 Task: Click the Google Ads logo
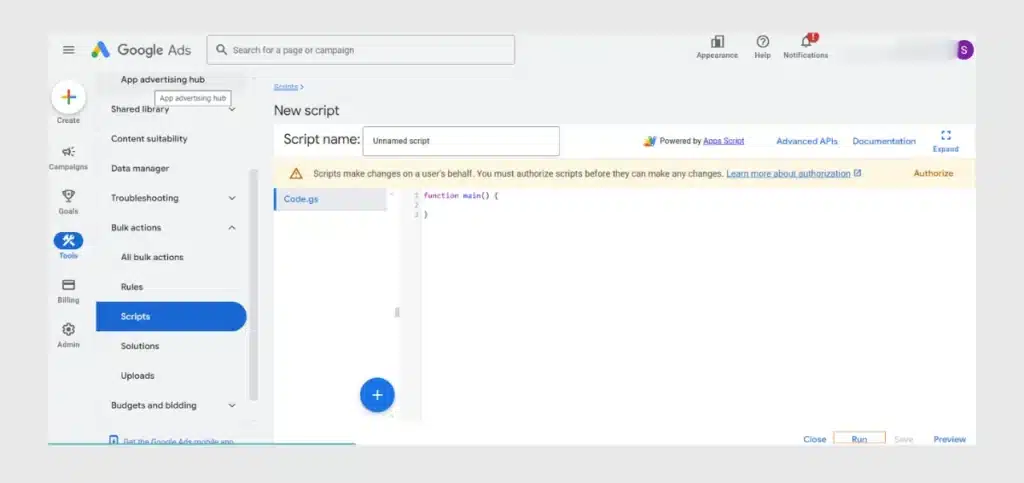[141, 50]
